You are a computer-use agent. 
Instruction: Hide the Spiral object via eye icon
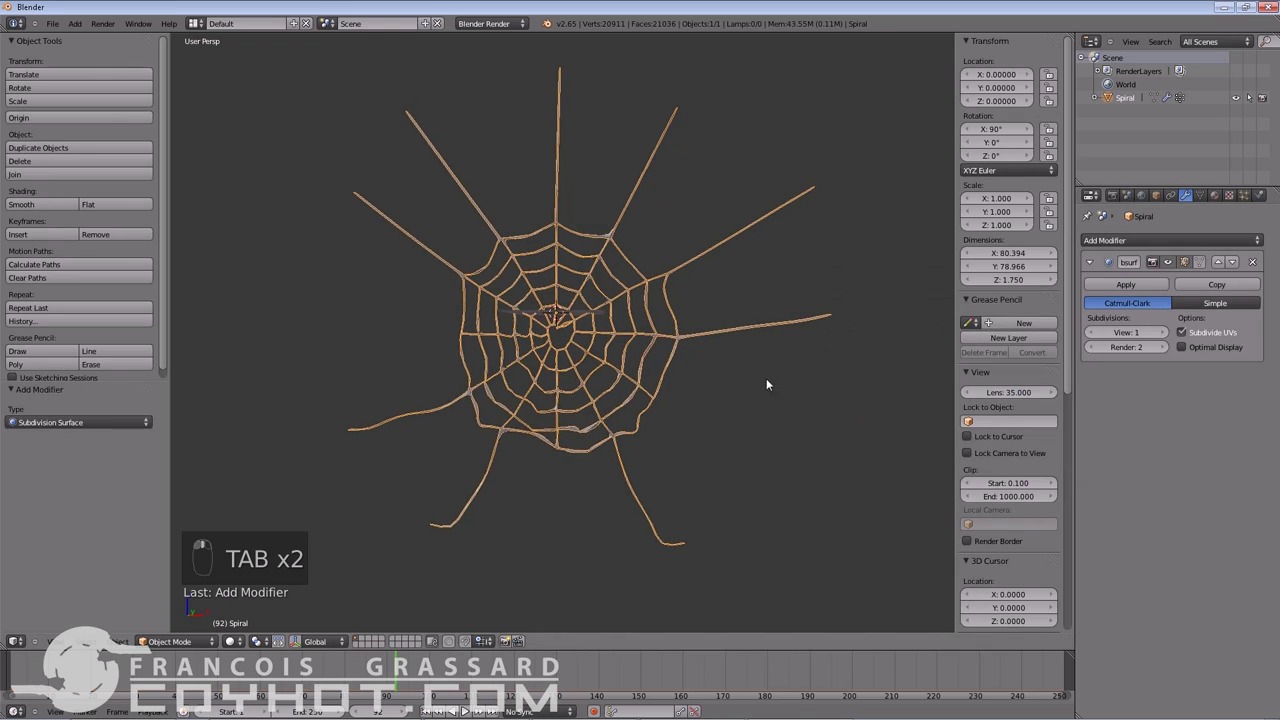[1236, 98]
